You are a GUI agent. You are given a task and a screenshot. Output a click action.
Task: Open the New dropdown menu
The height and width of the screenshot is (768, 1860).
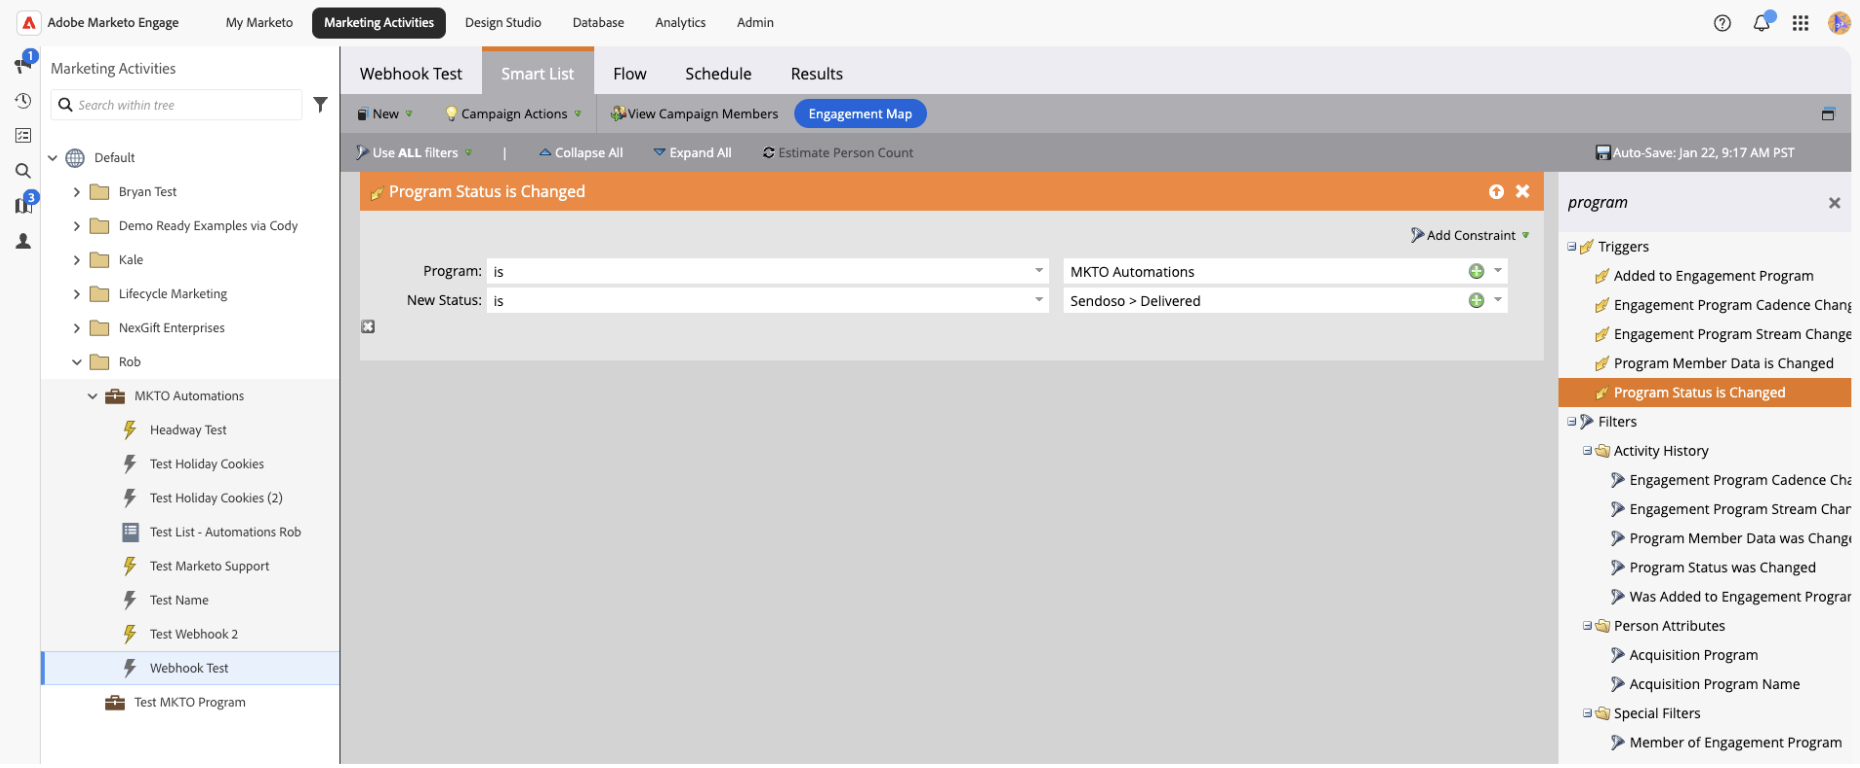385,114
